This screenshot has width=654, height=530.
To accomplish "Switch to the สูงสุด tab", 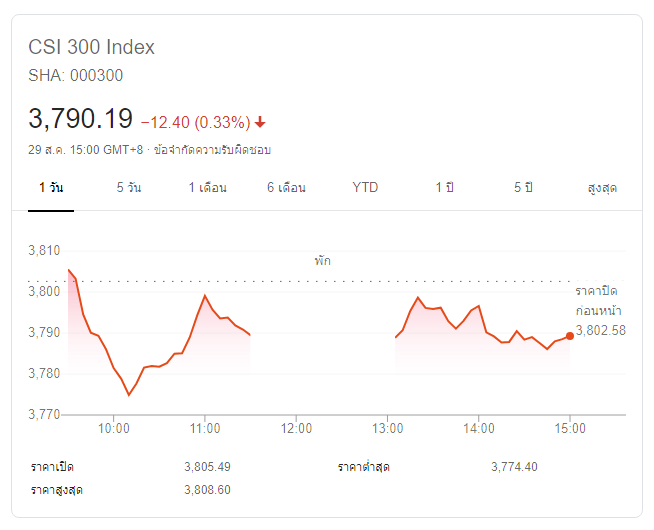I will click(x=601, y=188).
